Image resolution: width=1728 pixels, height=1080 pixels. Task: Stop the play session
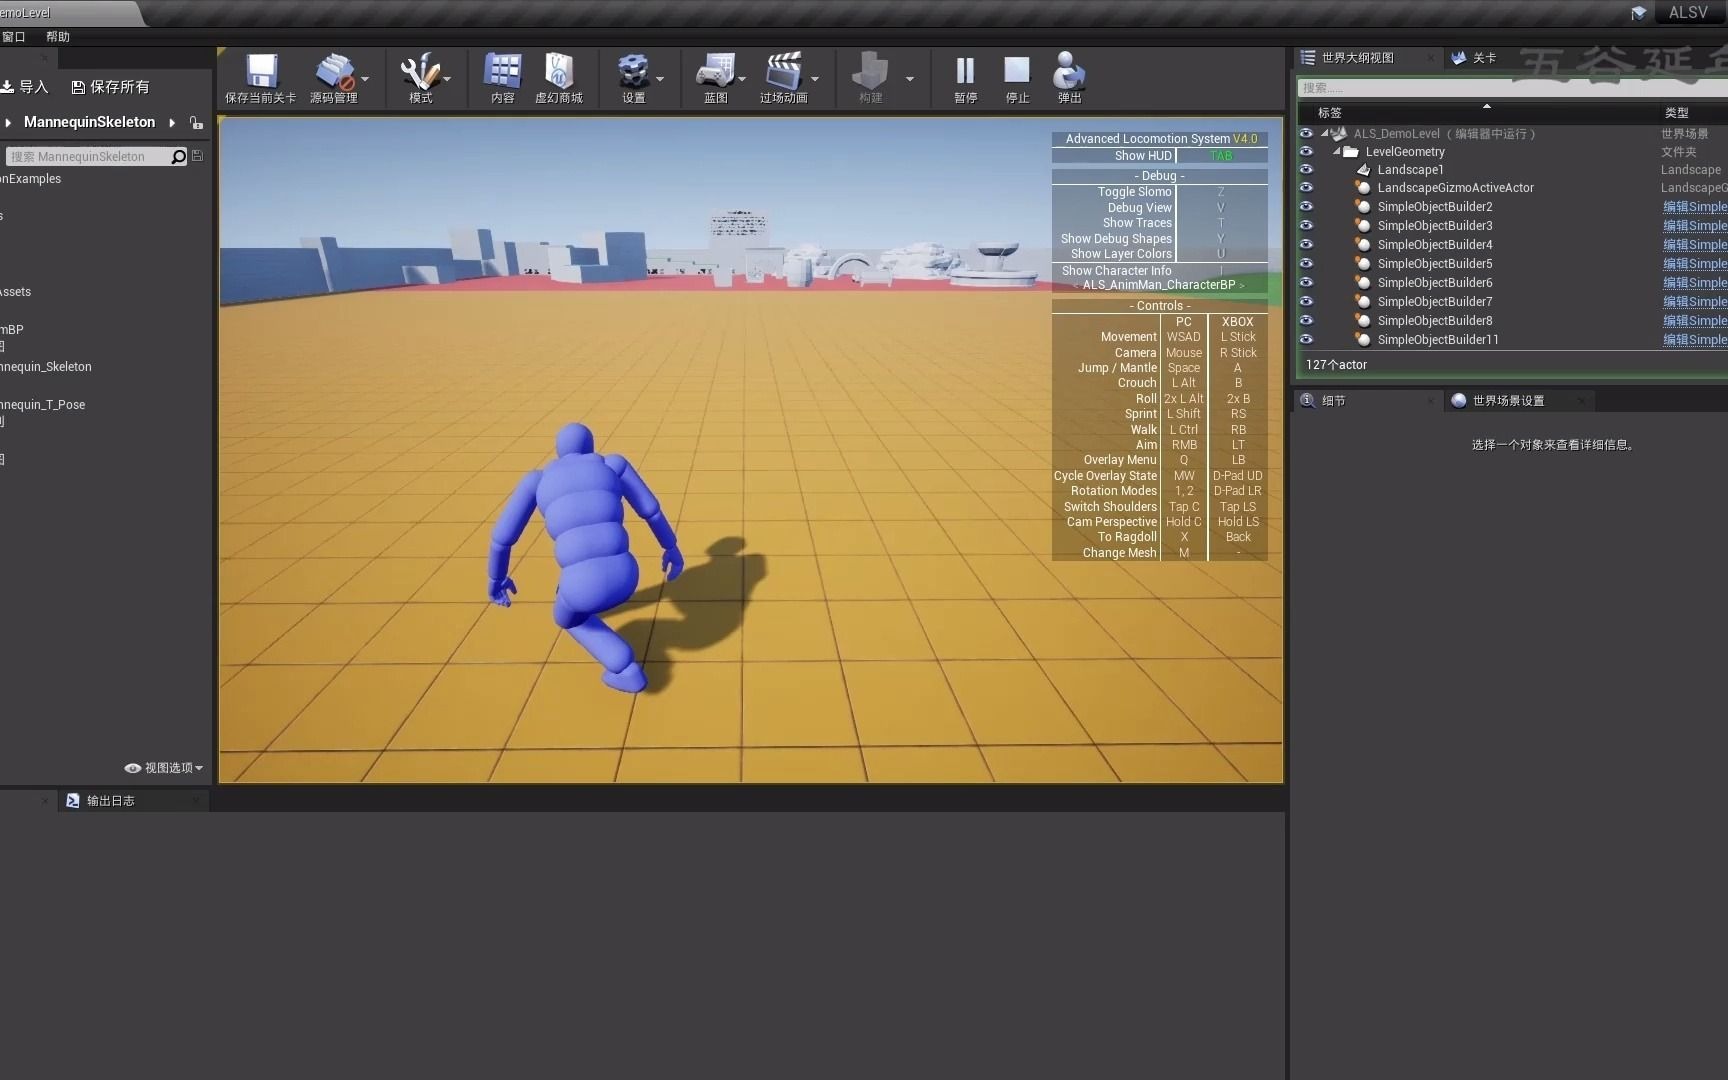(1017, 71)
